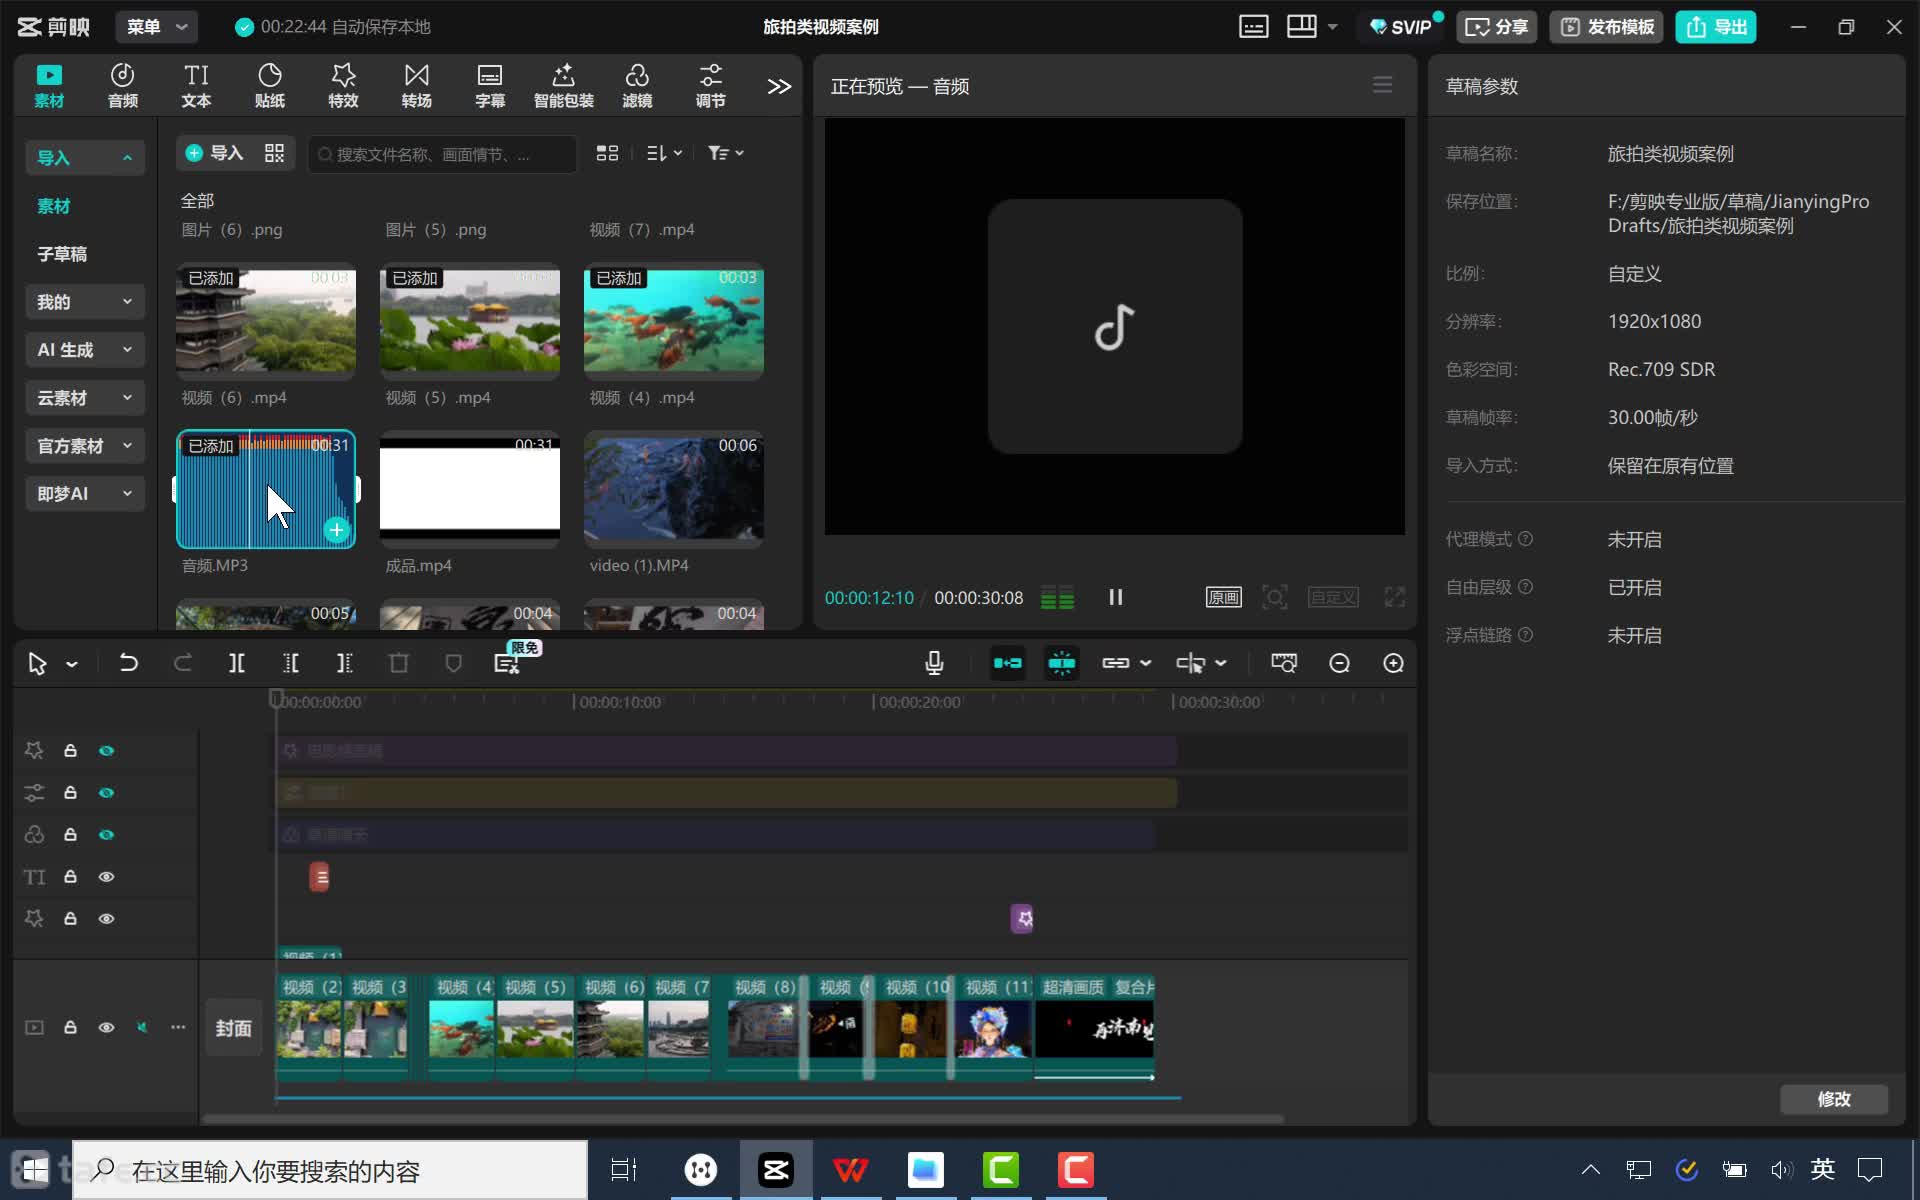This screenshot has height=1200, width=1920.
Task: Split the clip at playhead
Action: [x=237, y=663]
